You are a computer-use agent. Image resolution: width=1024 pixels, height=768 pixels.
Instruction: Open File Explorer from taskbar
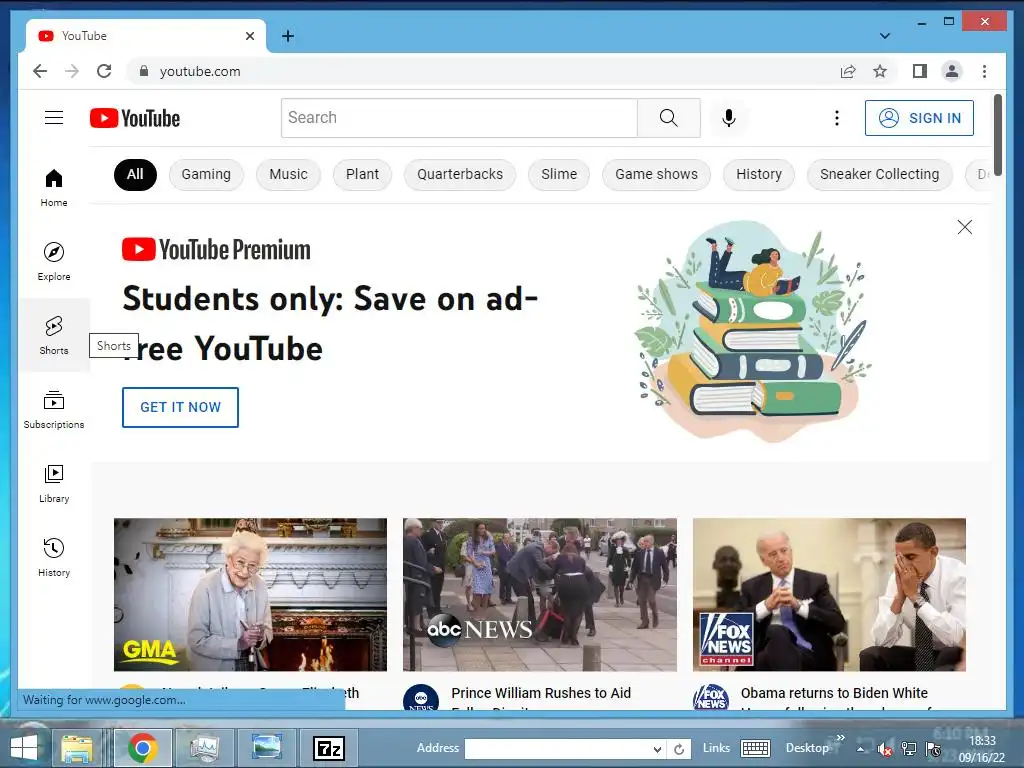77,748
